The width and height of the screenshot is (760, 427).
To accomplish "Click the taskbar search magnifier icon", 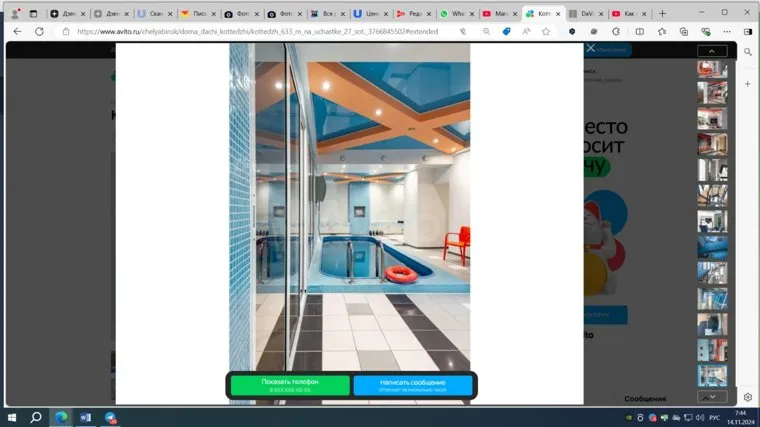I will point(36,416).
